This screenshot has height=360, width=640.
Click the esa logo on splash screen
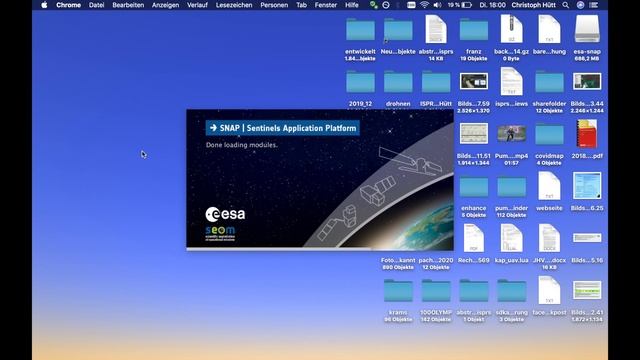coord(225,214)
